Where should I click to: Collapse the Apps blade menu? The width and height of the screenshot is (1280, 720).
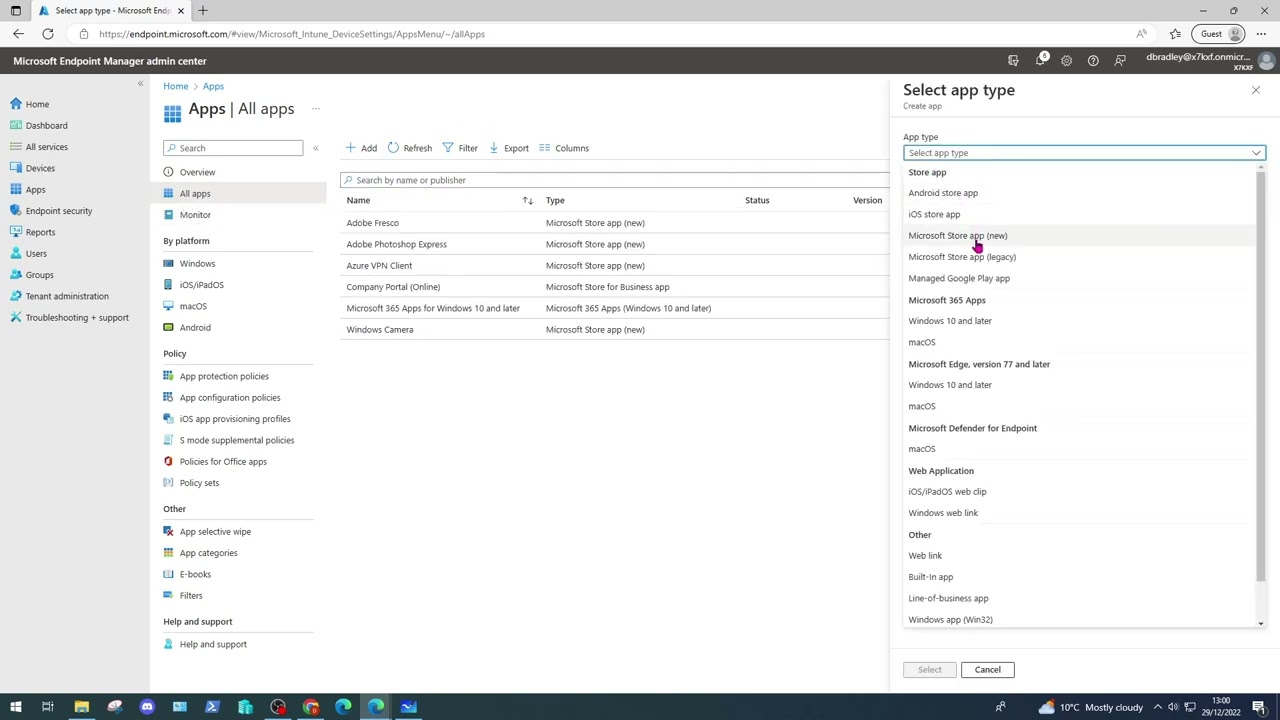click(315, 148)
